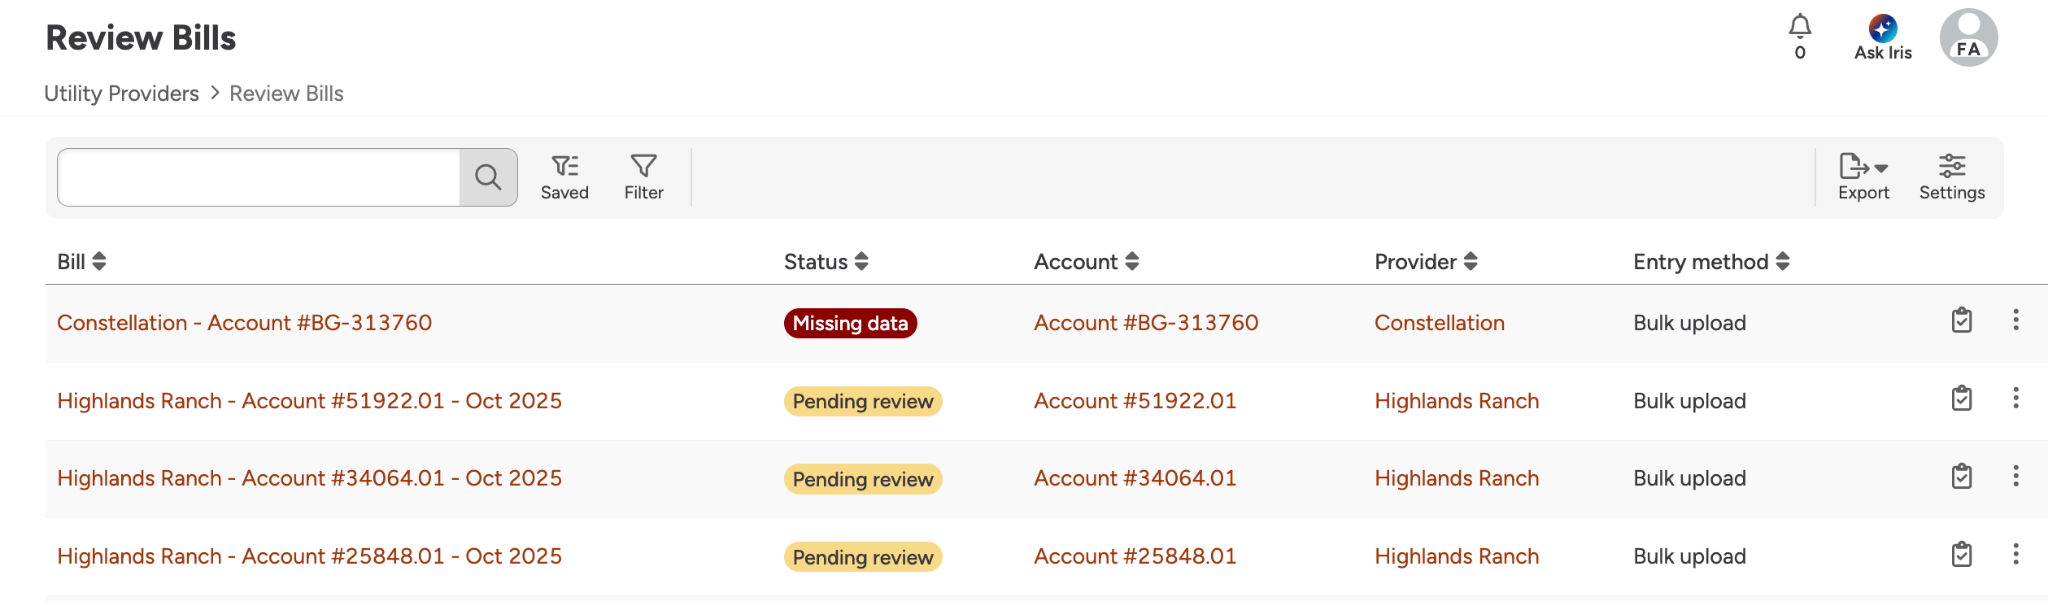Screen dimensions: 2048x604
Task: Open Highlands Ranch provider link in second row
Action: click(1456, 401)
